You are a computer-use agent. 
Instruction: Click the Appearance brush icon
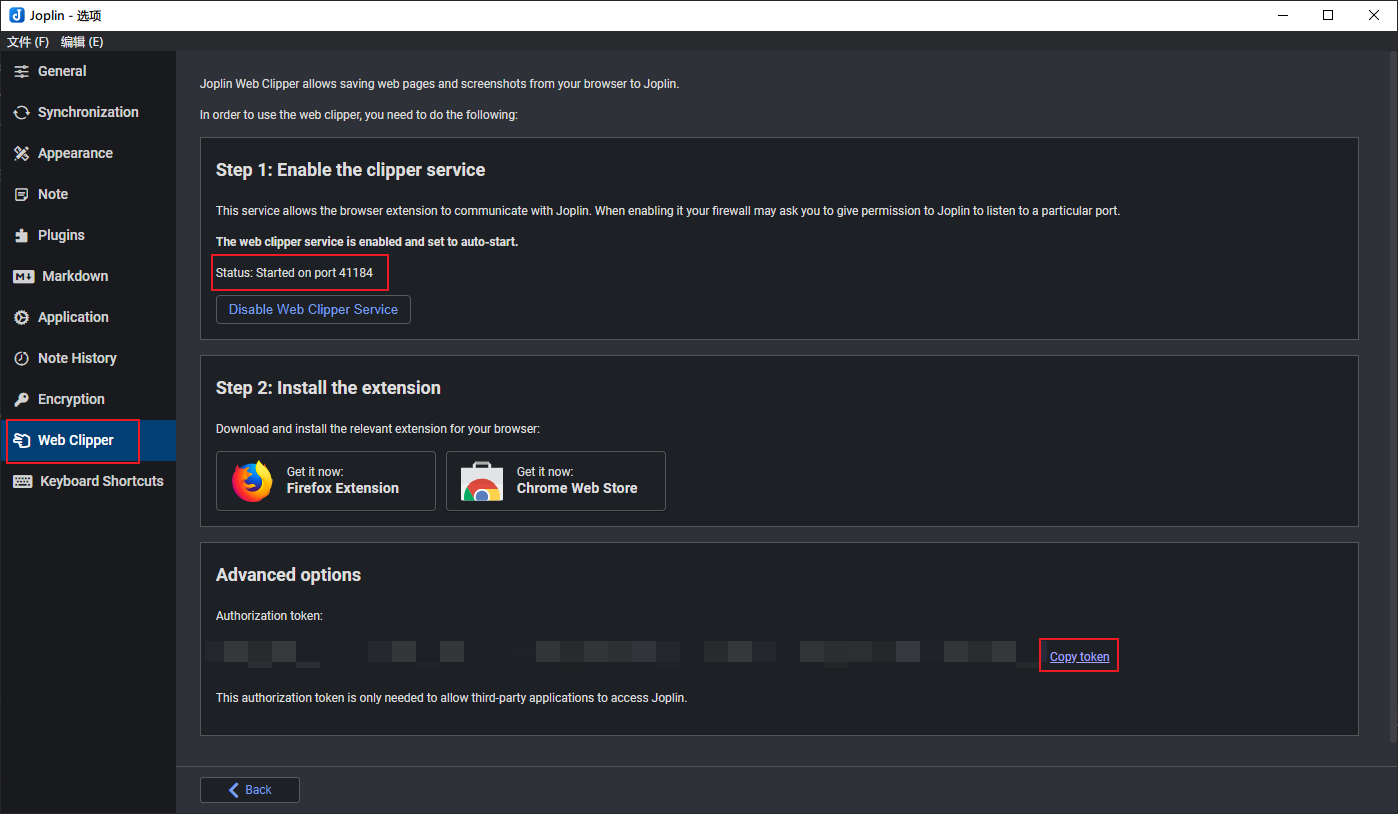21,154
